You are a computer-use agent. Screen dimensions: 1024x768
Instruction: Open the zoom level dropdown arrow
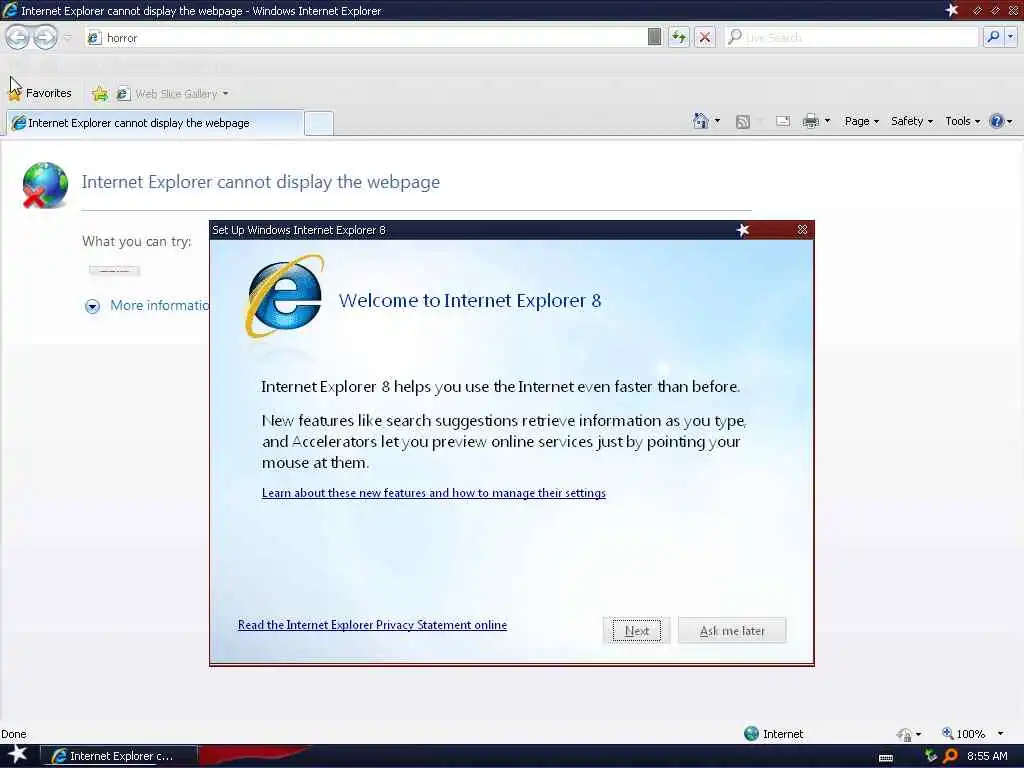click(1000, 734)
